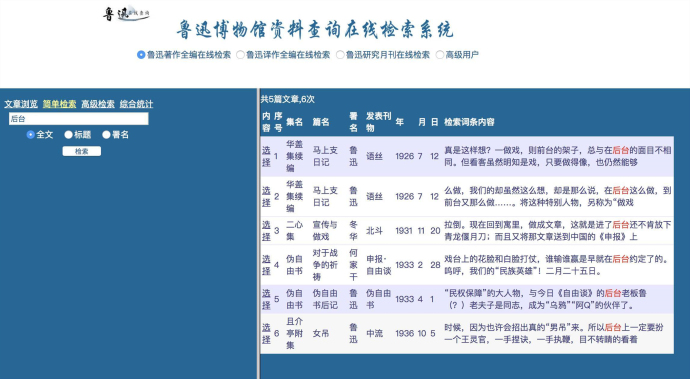Click 申报·自由谈 publication cell
The image size is (690, 379).
(378, 265)
